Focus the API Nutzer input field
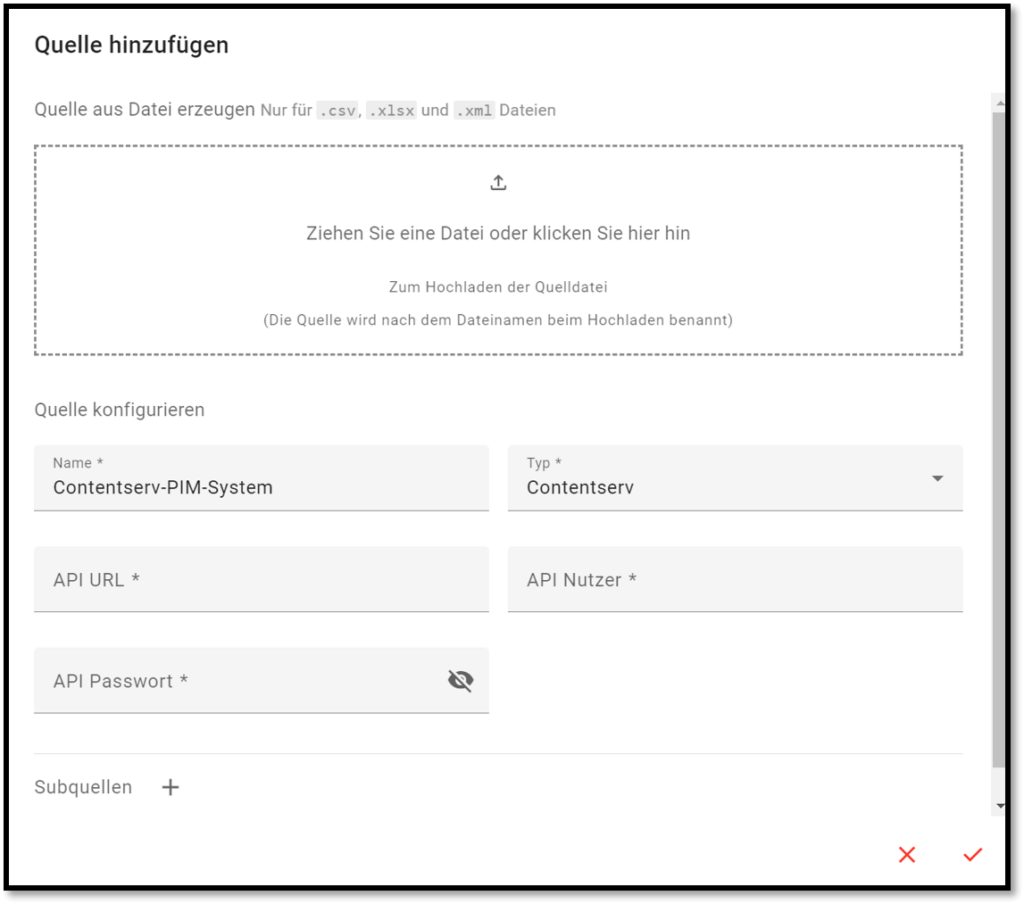 [735, 579]
